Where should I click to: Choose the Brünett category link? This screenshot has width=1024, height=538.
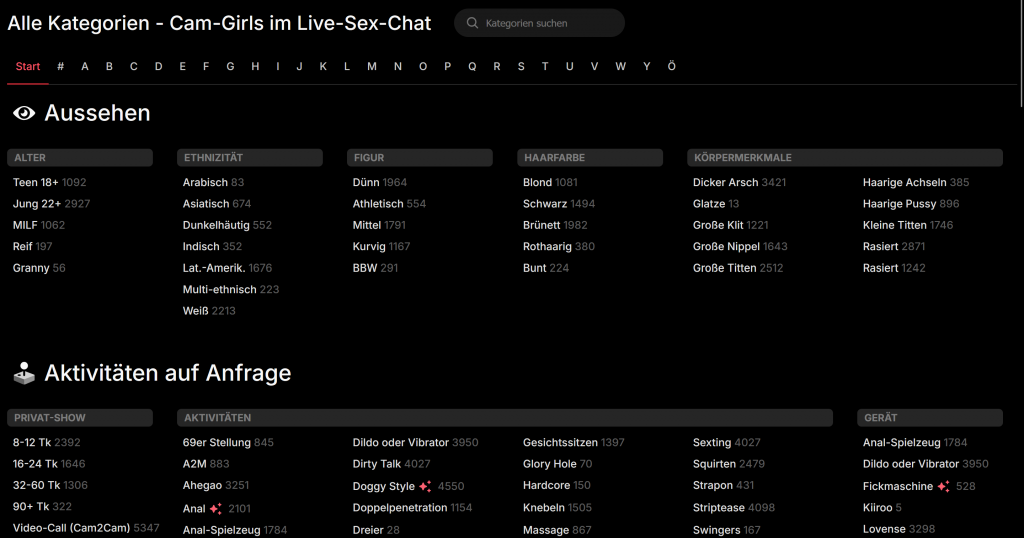pos(541,226)
